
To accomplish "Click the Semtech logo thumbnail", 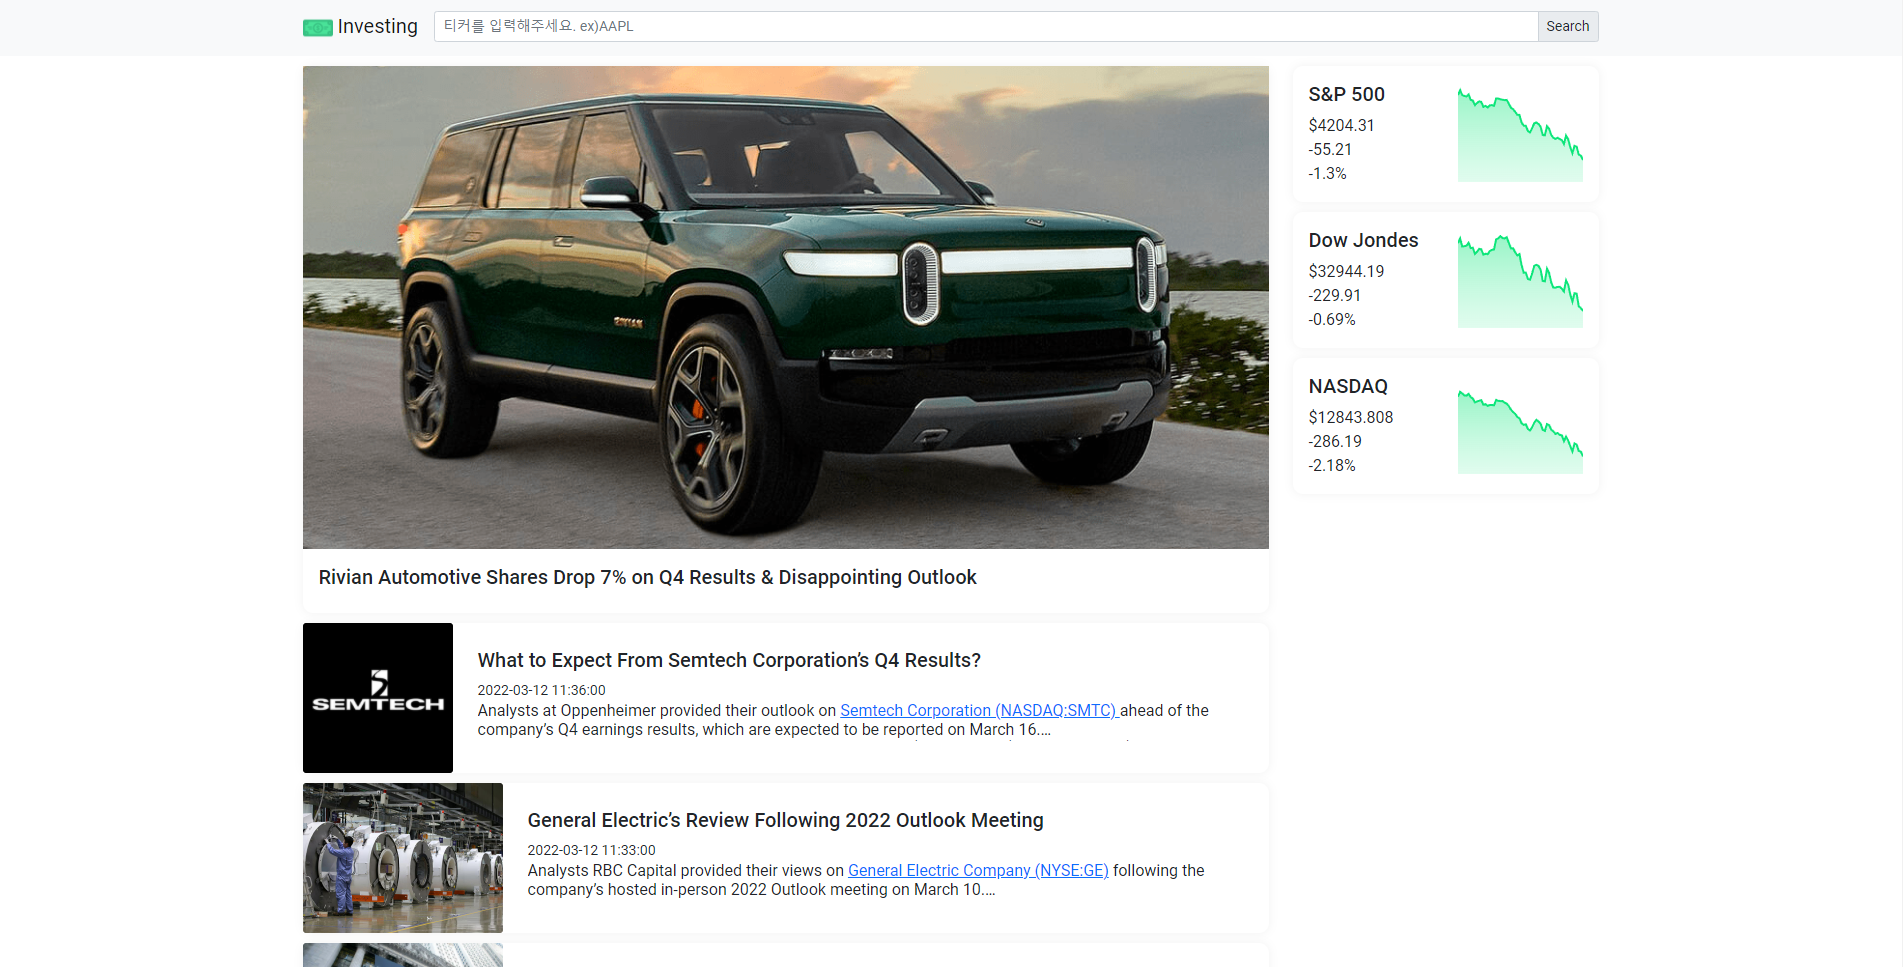I will click(x=378, y=698).
